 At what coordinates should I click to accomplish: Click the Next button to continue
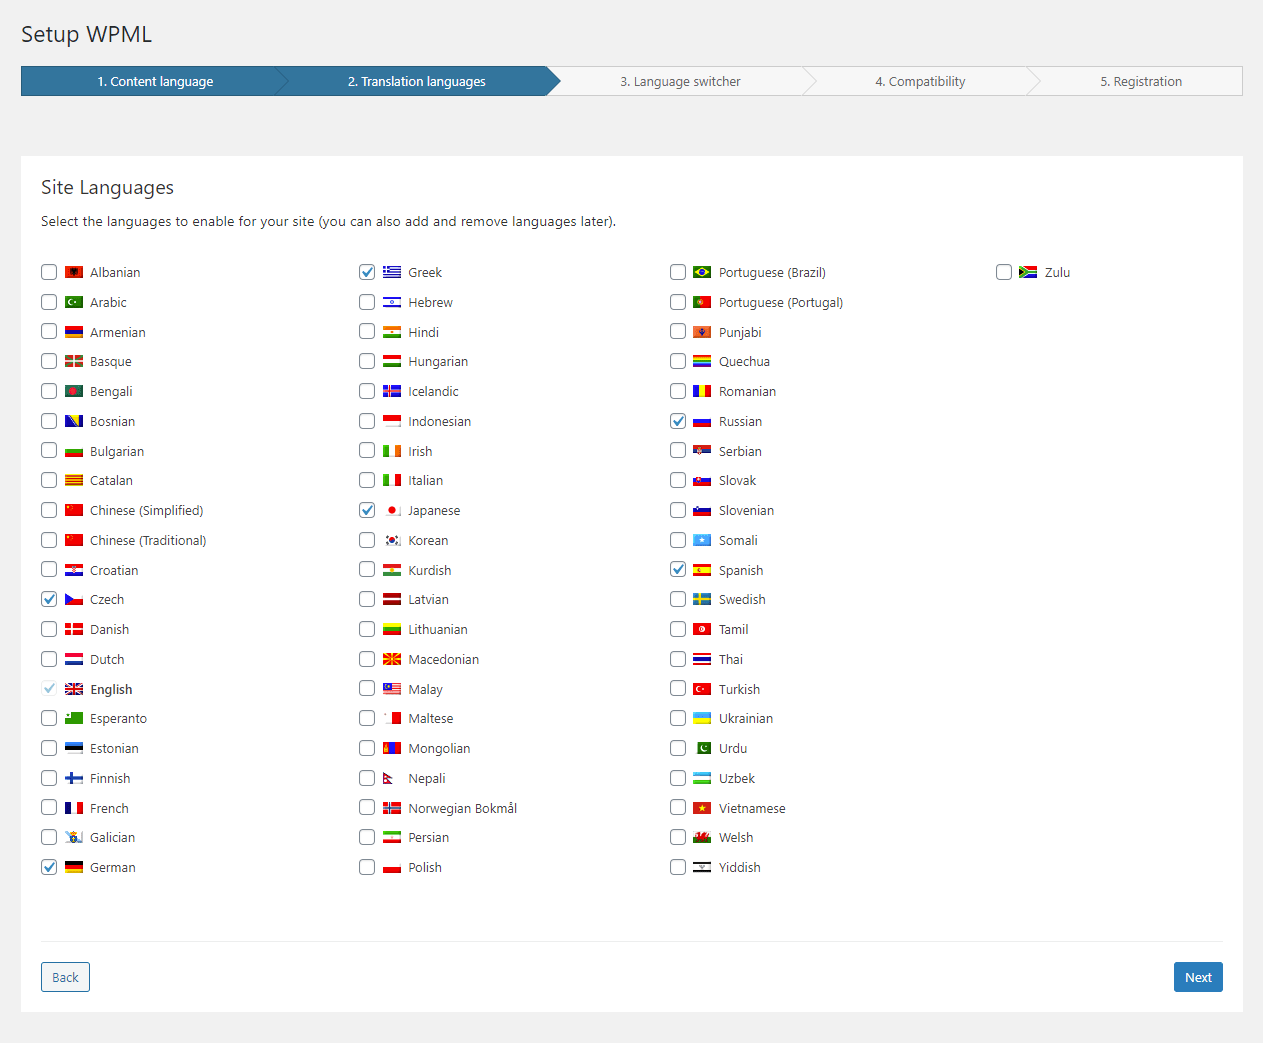coord(1197,977)
